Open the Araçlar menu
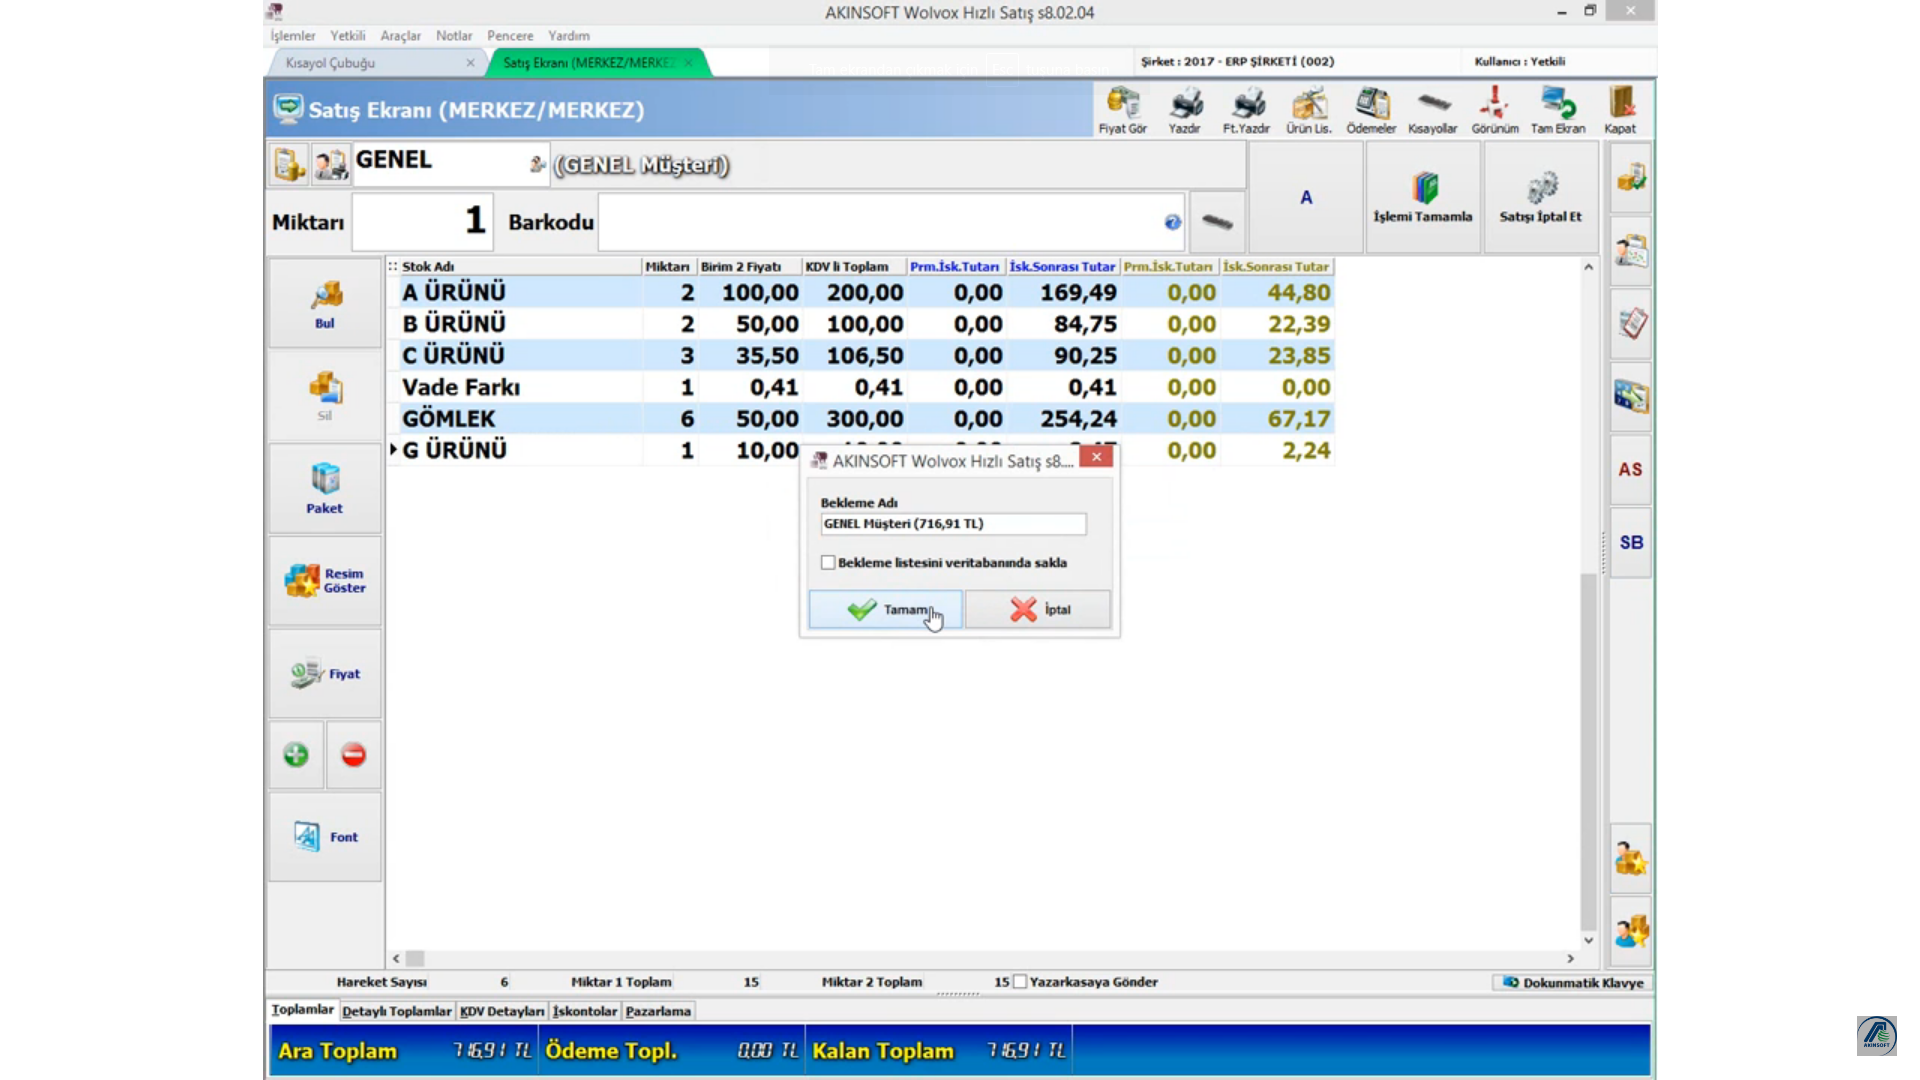Image resolution: width=1920 pixels, height=1080 pixels. coord(401,36)
